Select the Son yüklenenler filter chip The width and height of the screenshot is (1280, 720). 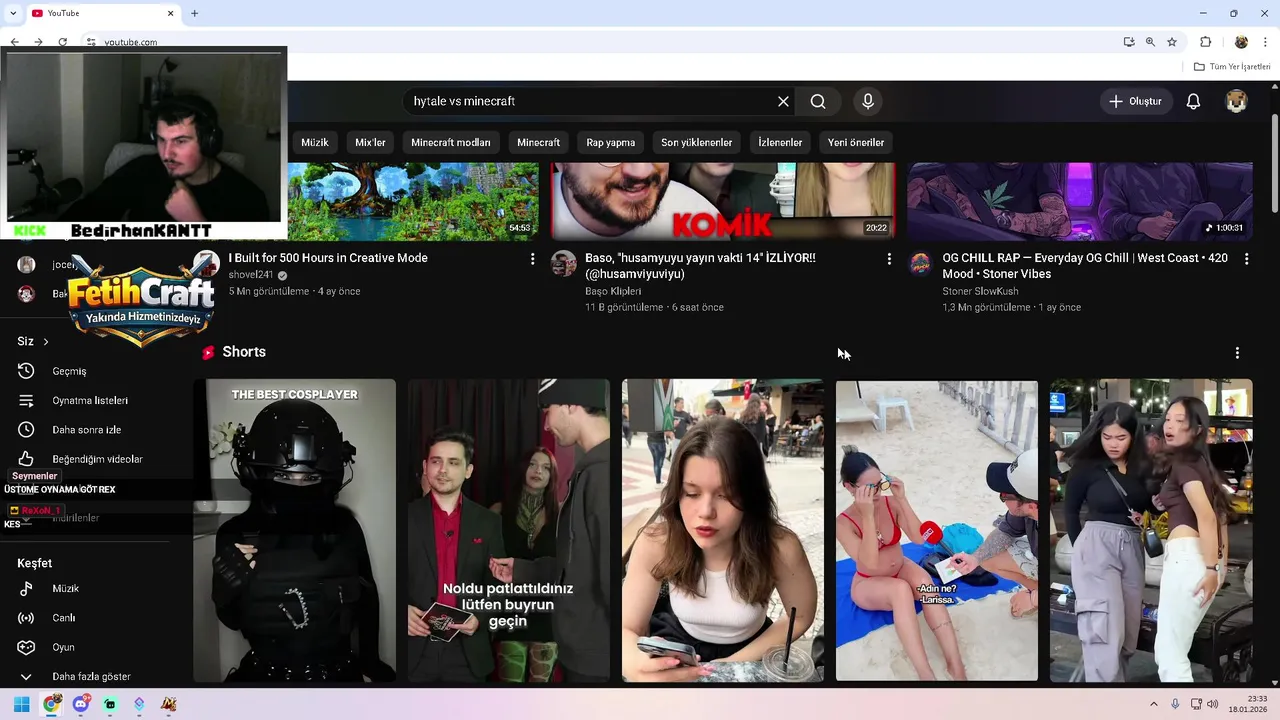click(696, 142)
